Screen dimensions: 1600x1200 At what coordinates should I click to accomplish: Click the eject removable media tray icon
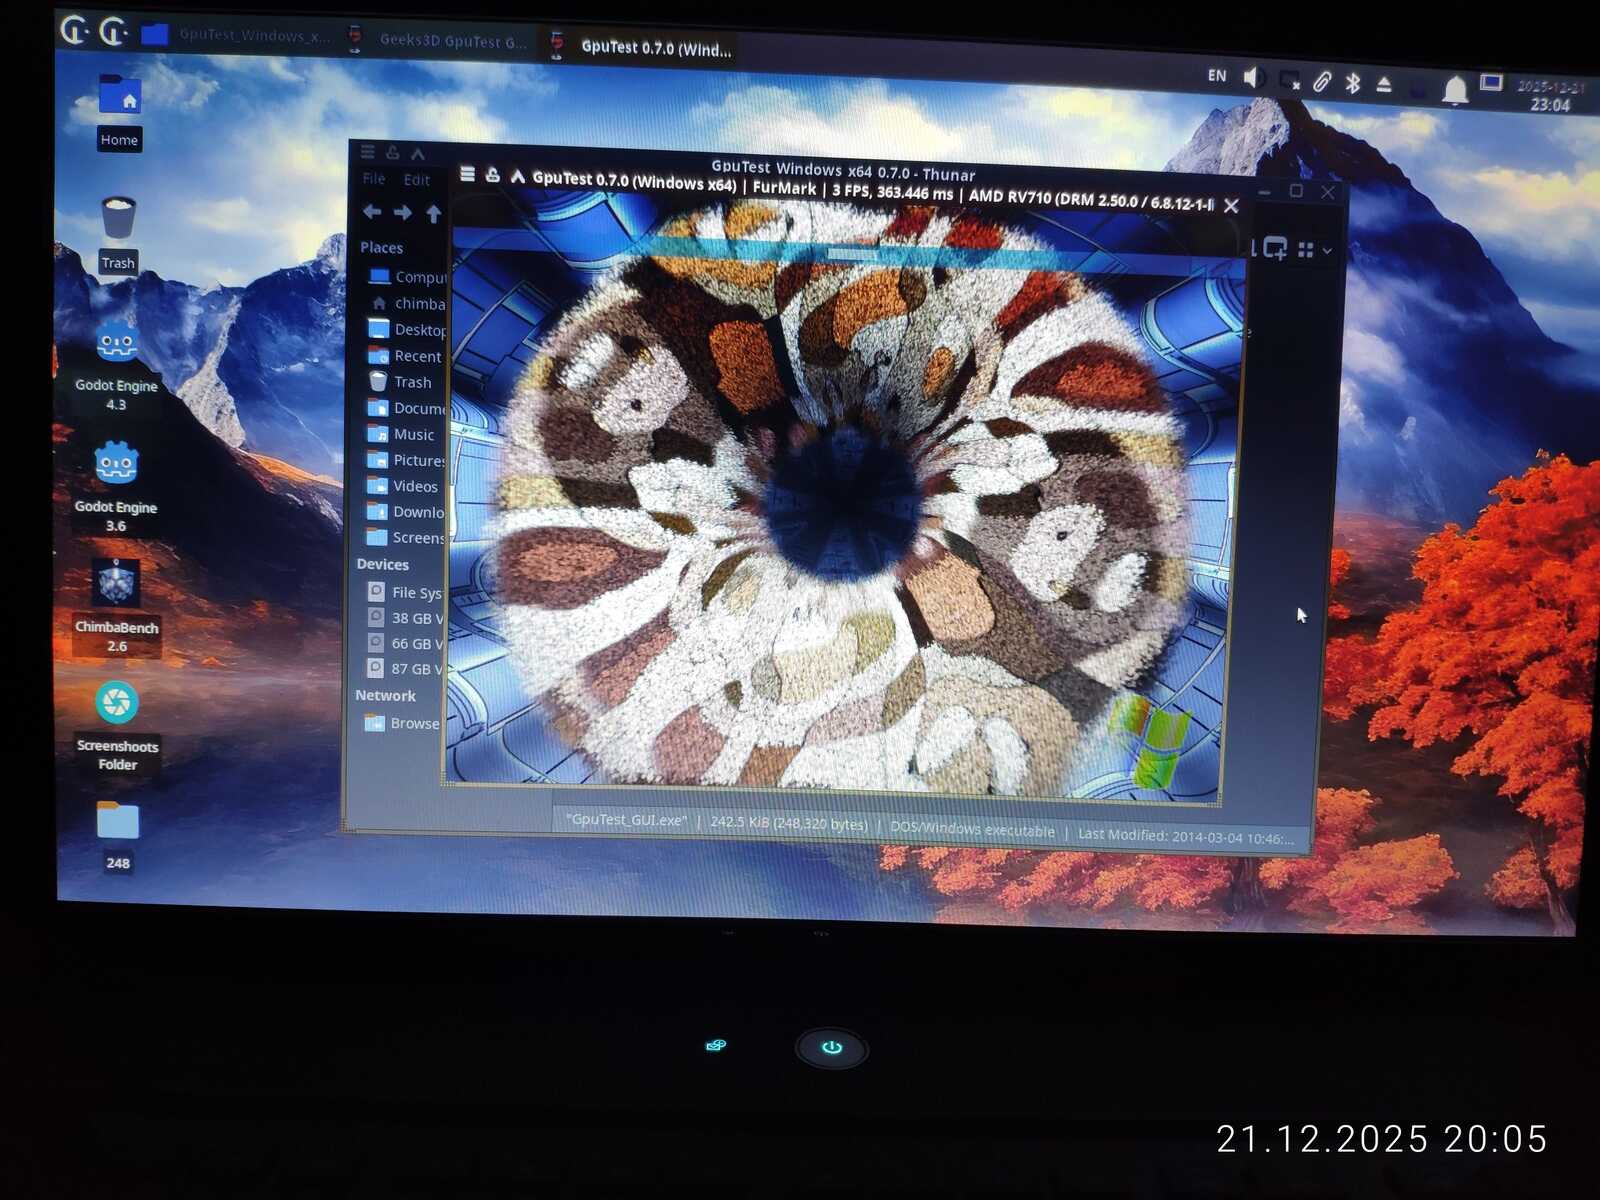1384,84
